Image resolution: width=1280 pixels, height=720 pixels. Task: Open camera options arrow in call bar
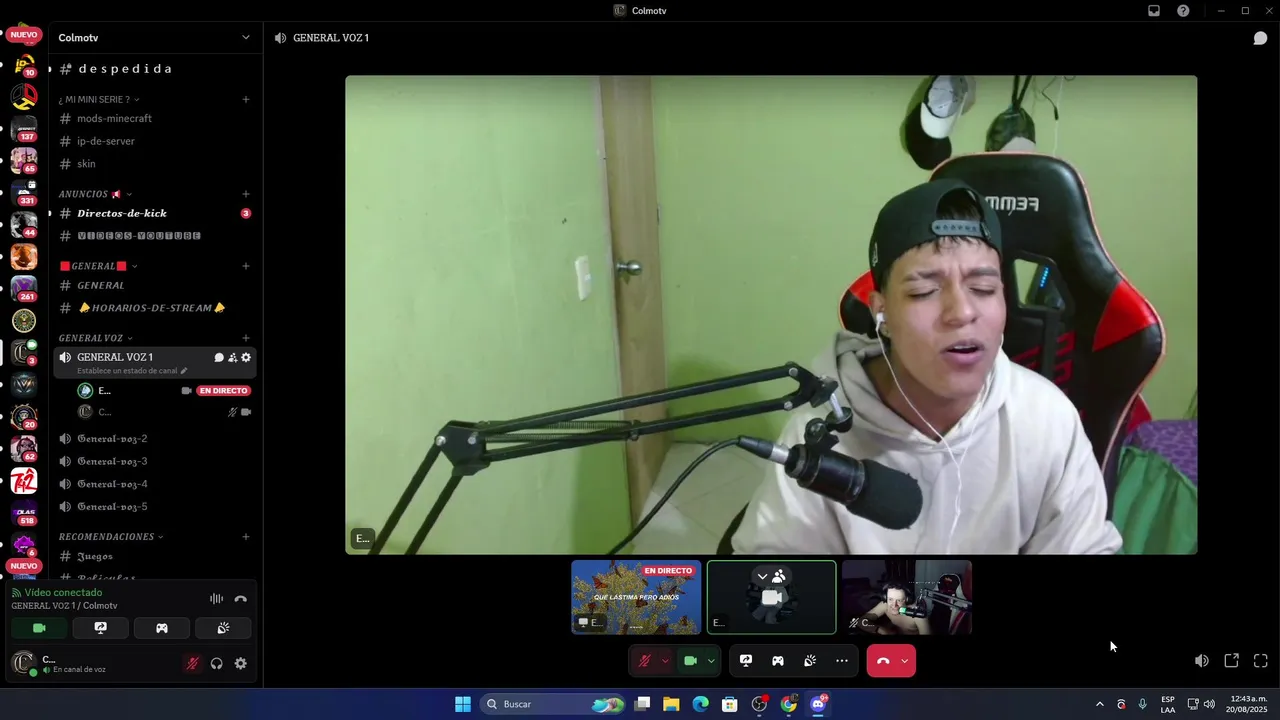pyautogui.click(x=711, y=661)
